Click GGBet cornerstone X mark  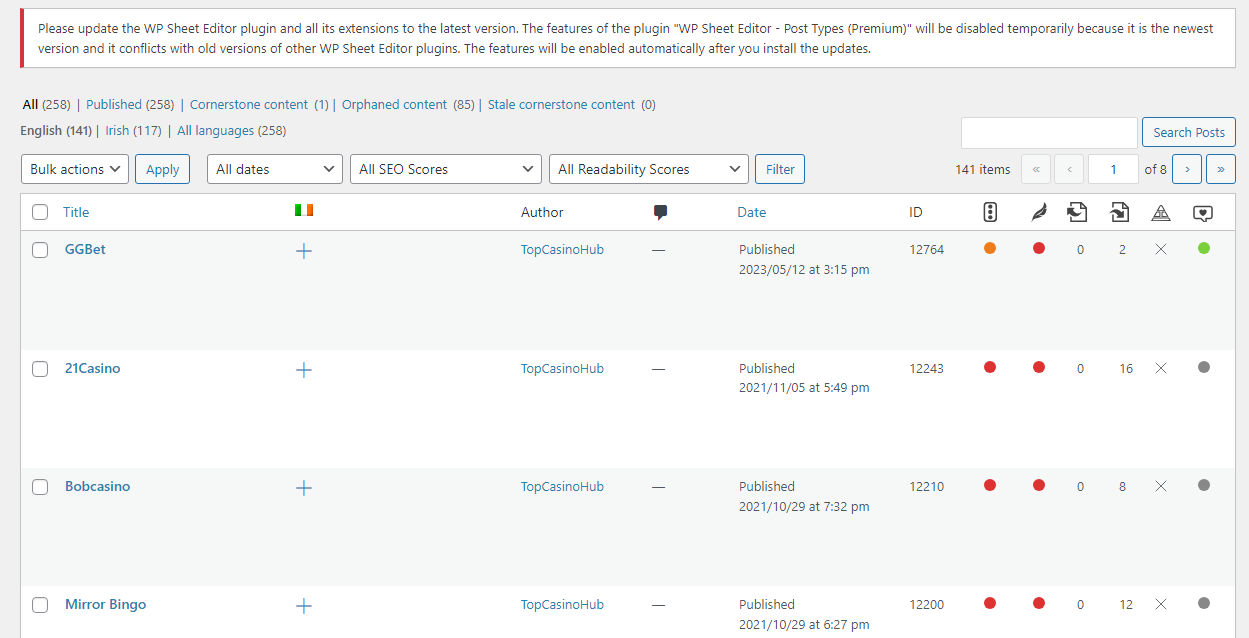tap(1161, 249)
